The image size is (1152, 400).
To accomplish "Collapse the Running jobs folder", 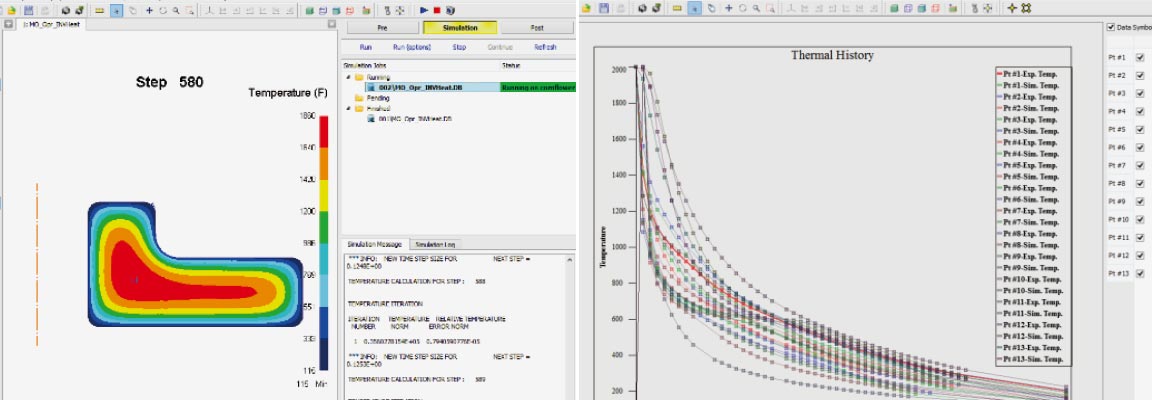I will click(x=348, y=77).
